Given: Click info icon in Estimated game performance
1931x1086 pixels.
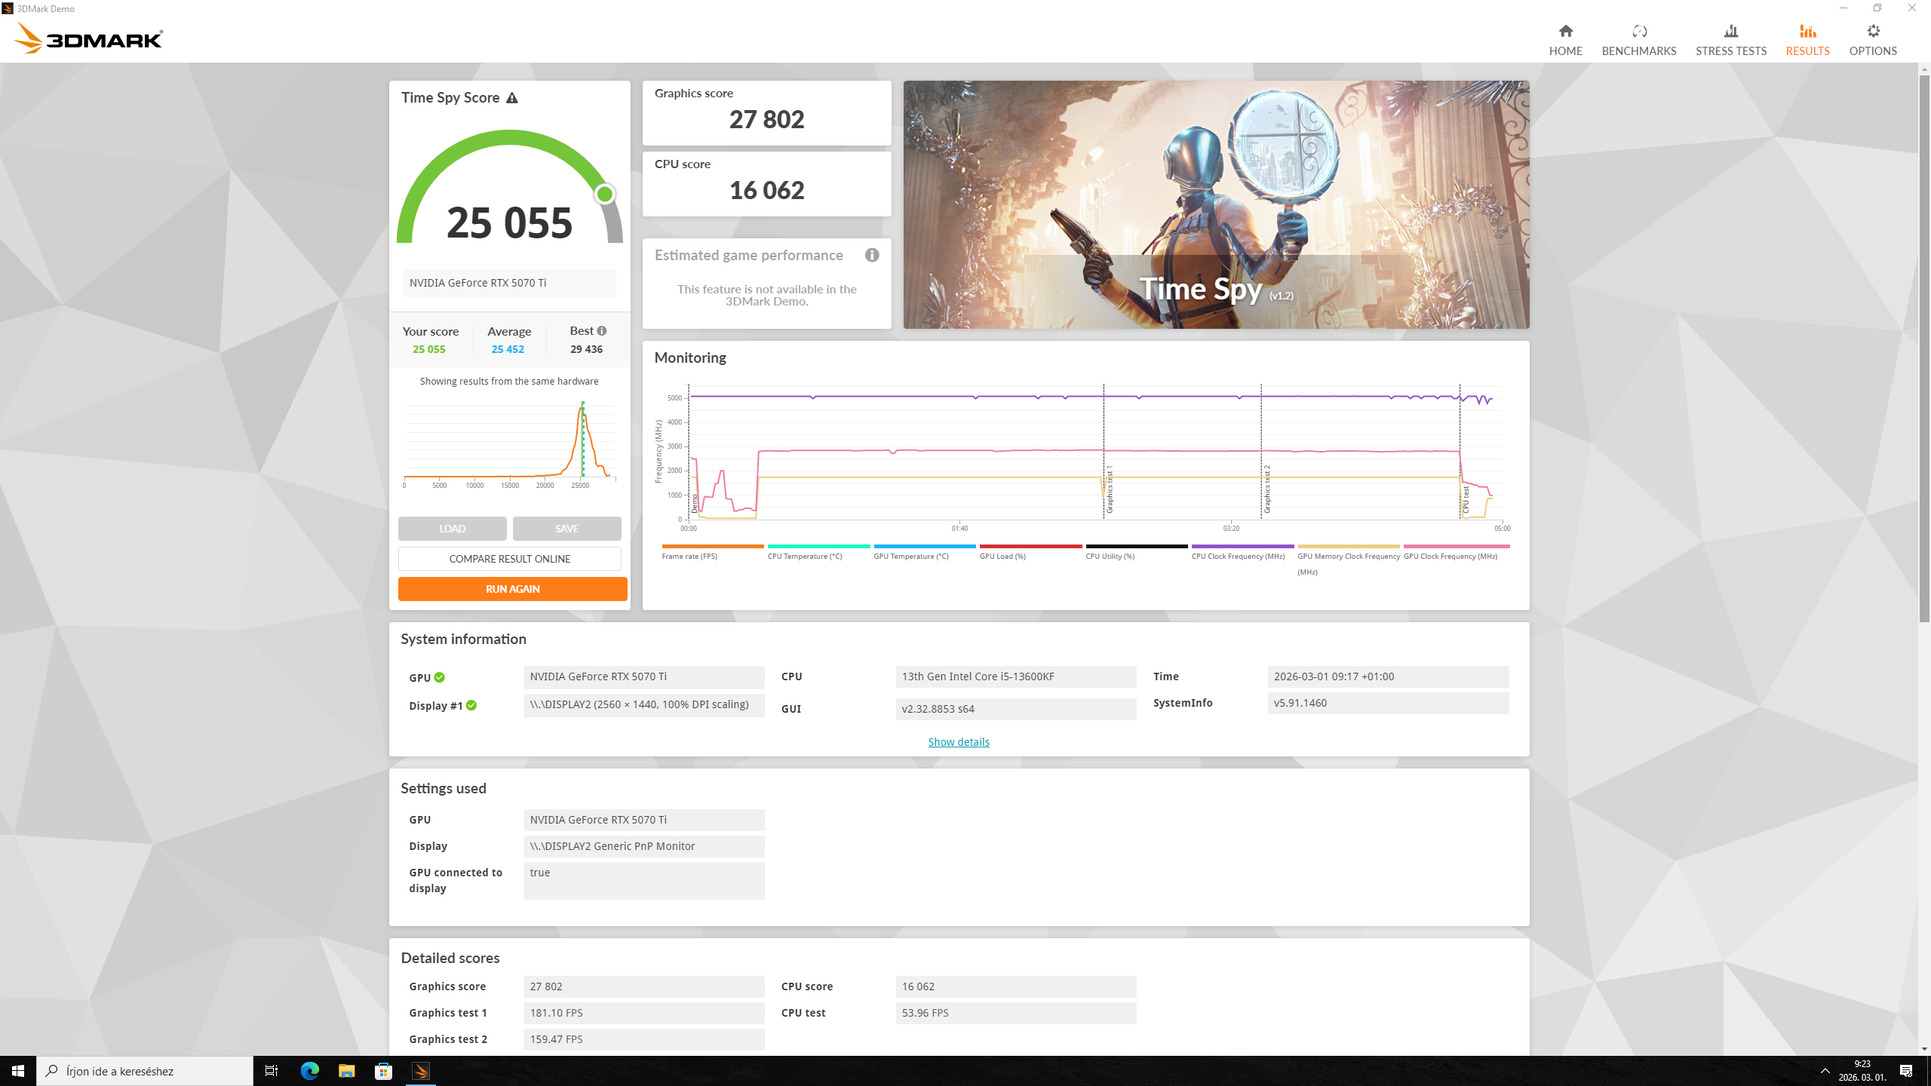Looking at the screenshot, I should 872,255.
